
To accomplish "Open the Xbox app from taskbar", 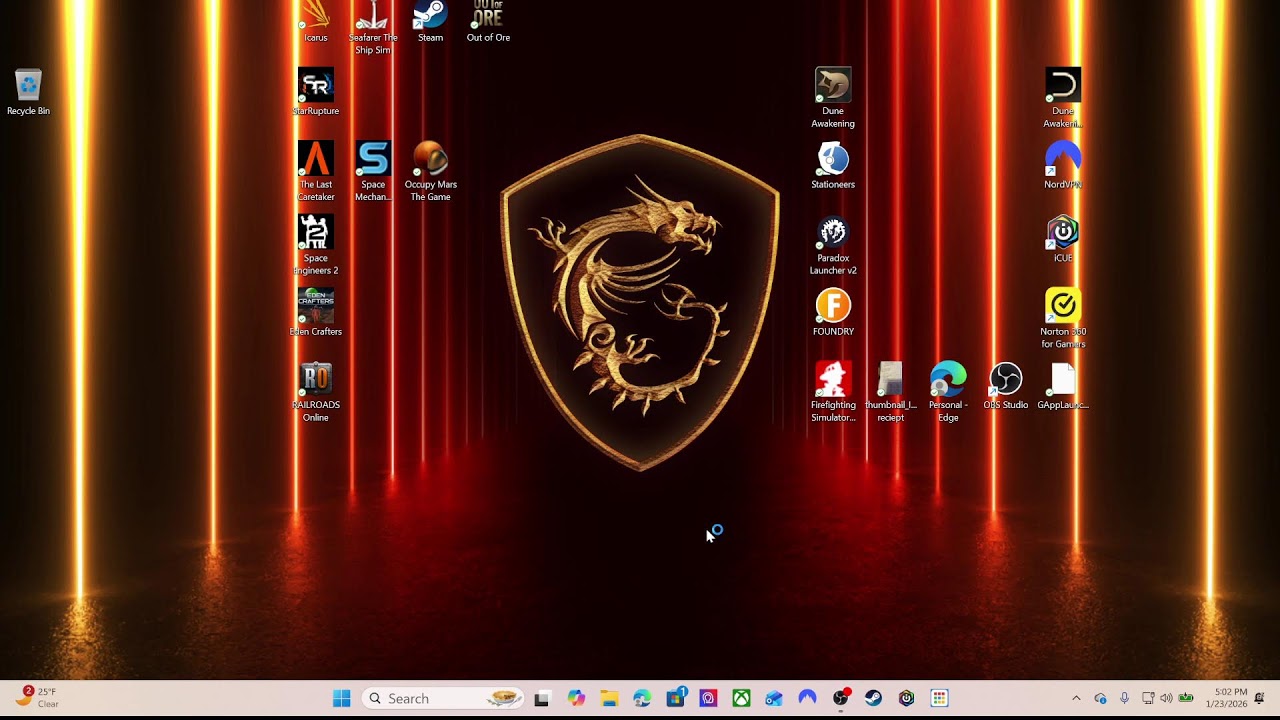I will pos(742,698).
